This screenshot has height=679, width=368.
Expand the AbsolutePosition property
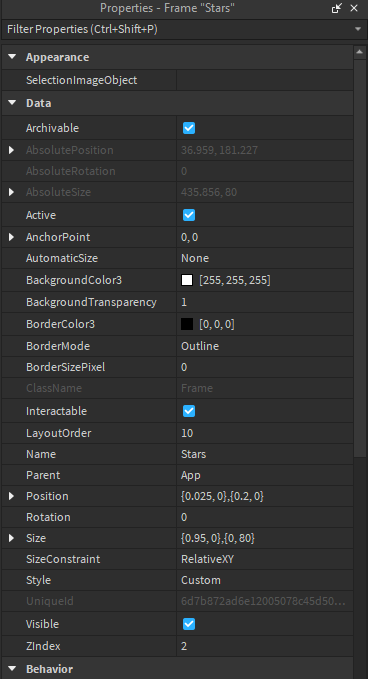click(x=12, y=150)
